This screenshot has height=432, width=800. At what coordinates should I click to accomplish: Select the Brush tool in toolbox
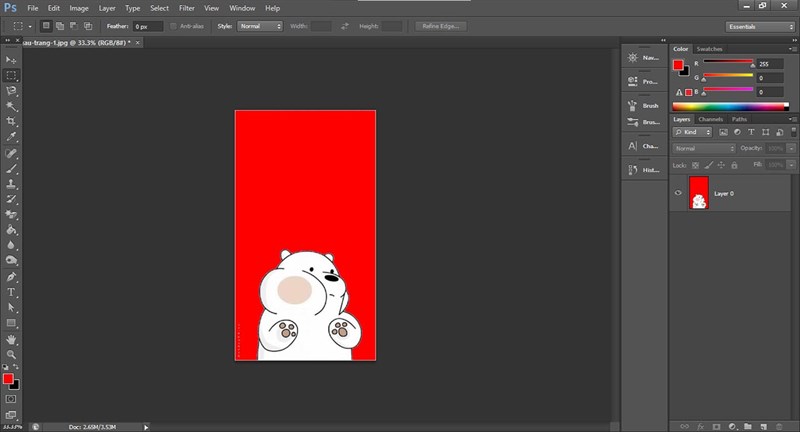11,168
